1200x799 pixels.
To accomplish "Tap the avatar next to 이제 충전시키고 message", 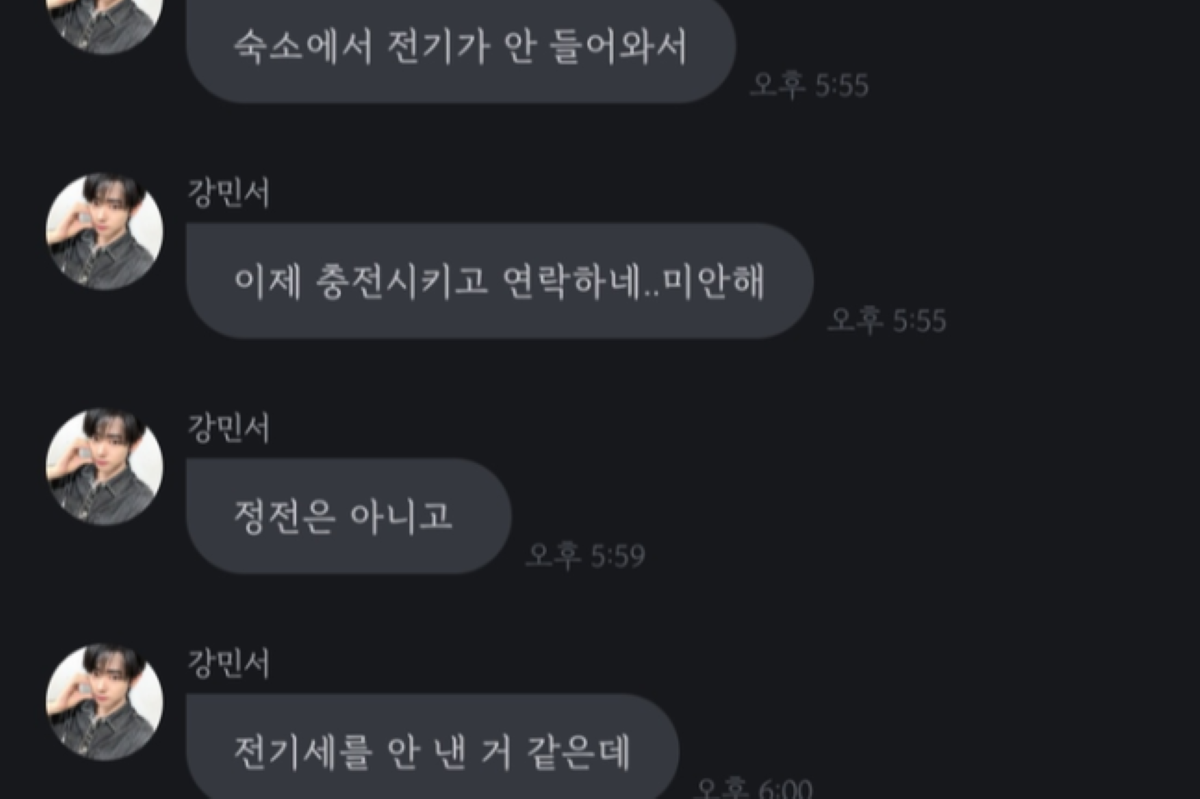I will (104, 232).
